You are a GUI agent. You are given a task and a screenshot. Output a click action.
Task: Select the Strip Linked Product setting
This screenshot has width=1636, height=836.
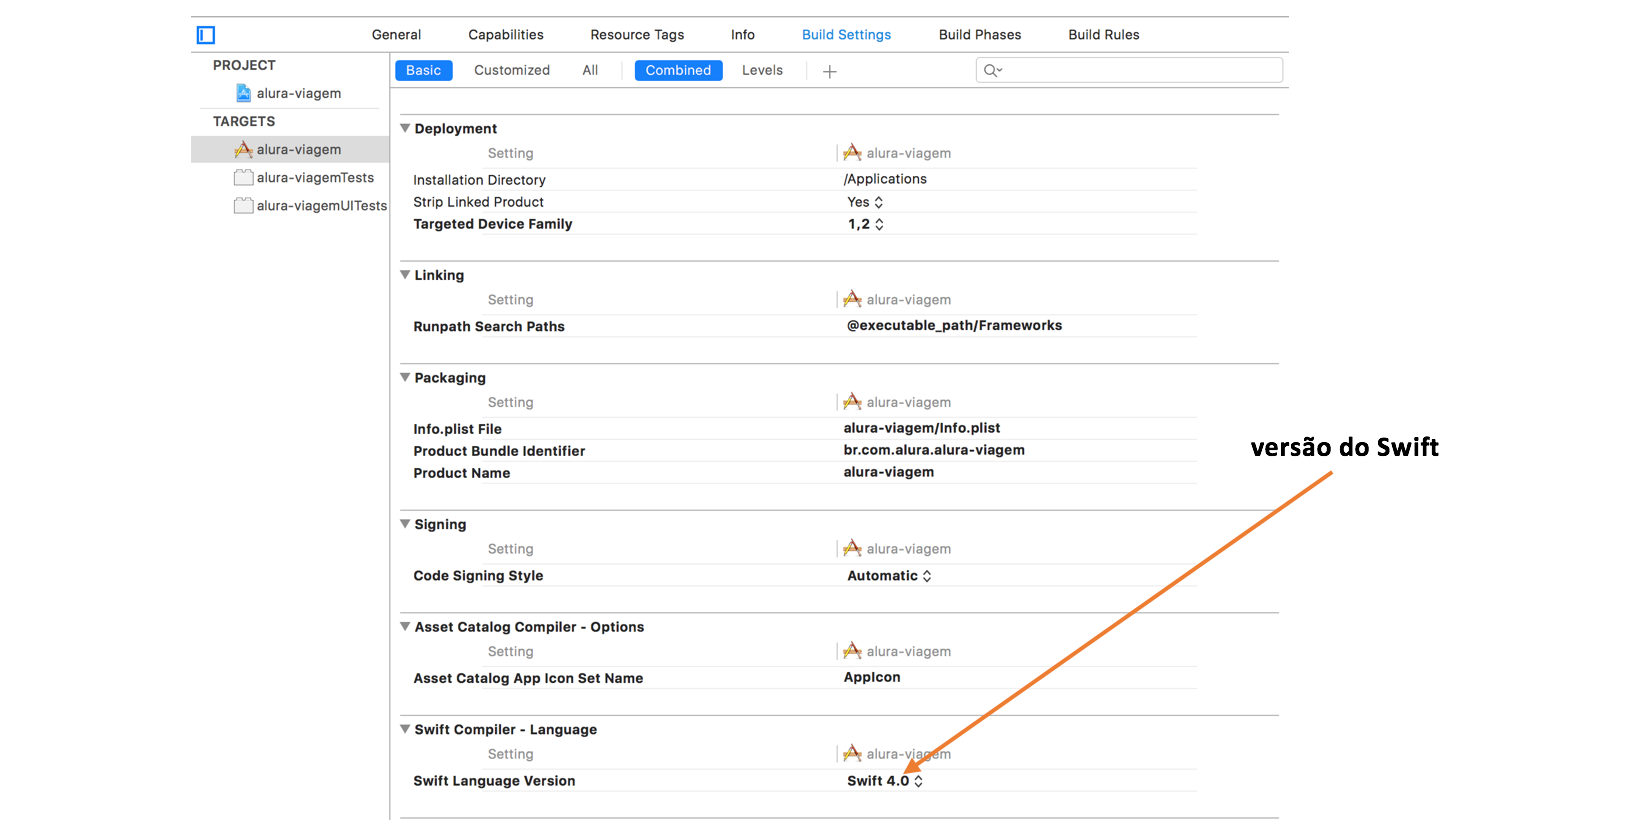(478, 202)
